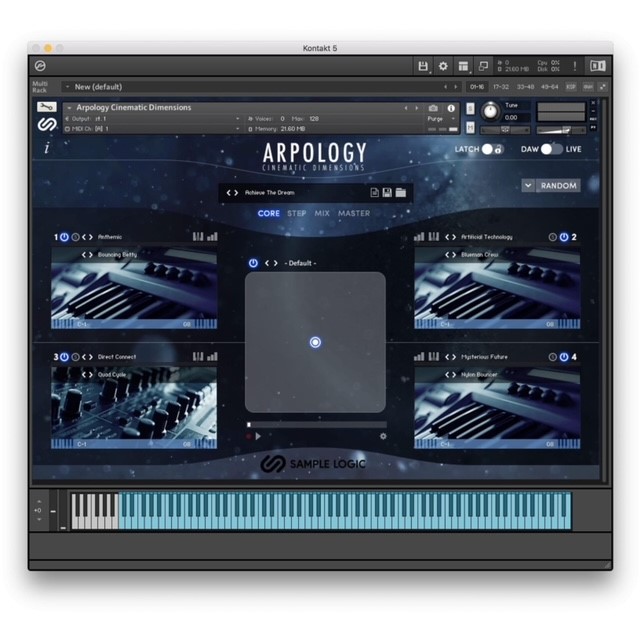Select the 01-16 rack page

[476, 87]
